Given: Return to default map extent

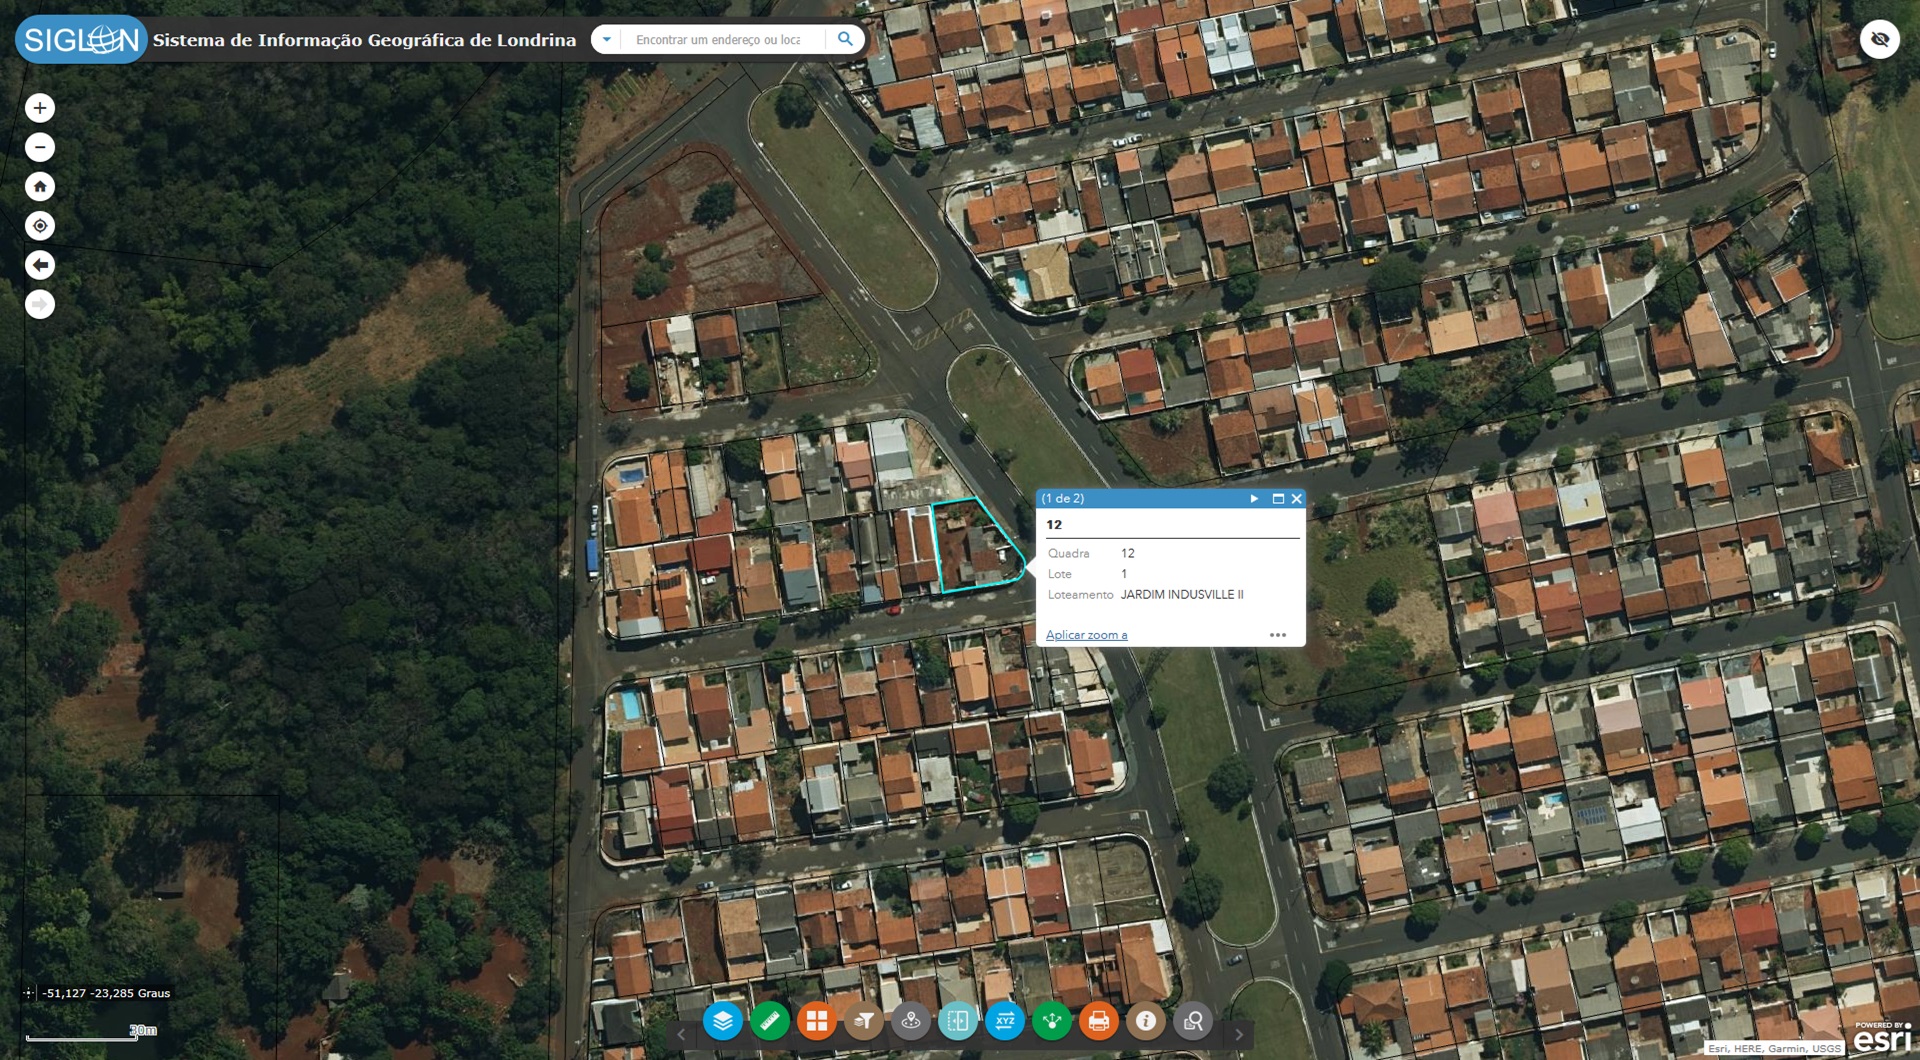Looking at the screenshot, I should pos(40,187).
